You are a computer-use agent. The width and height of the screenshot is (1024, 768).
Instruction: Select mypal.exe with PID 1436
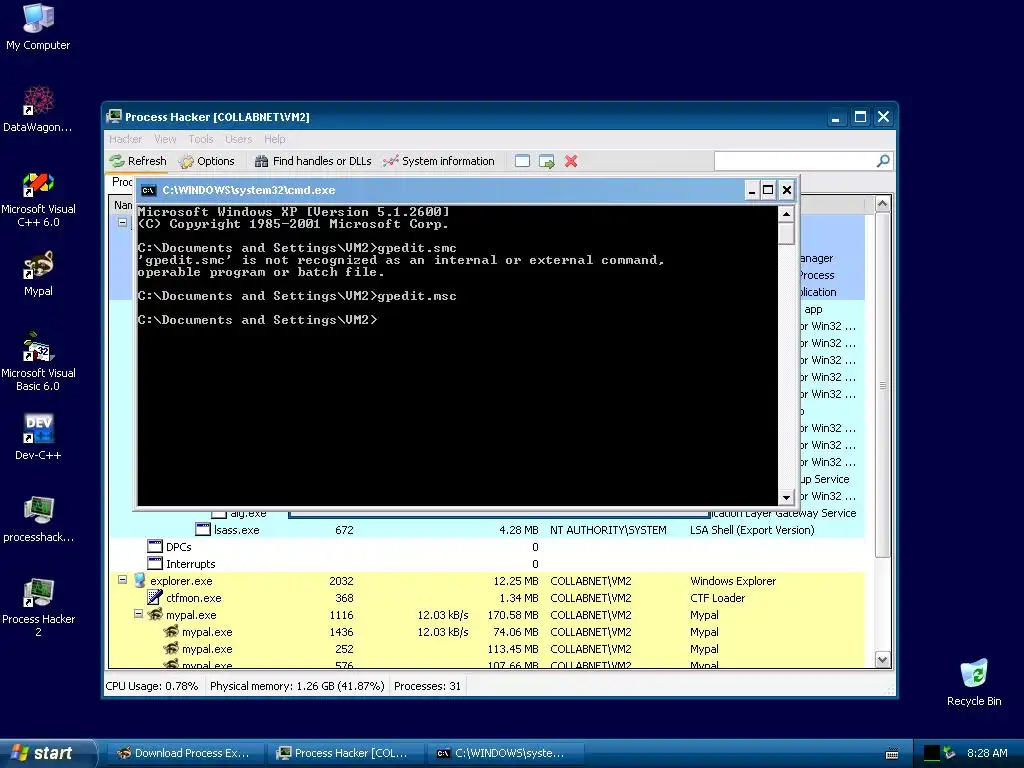487,632
